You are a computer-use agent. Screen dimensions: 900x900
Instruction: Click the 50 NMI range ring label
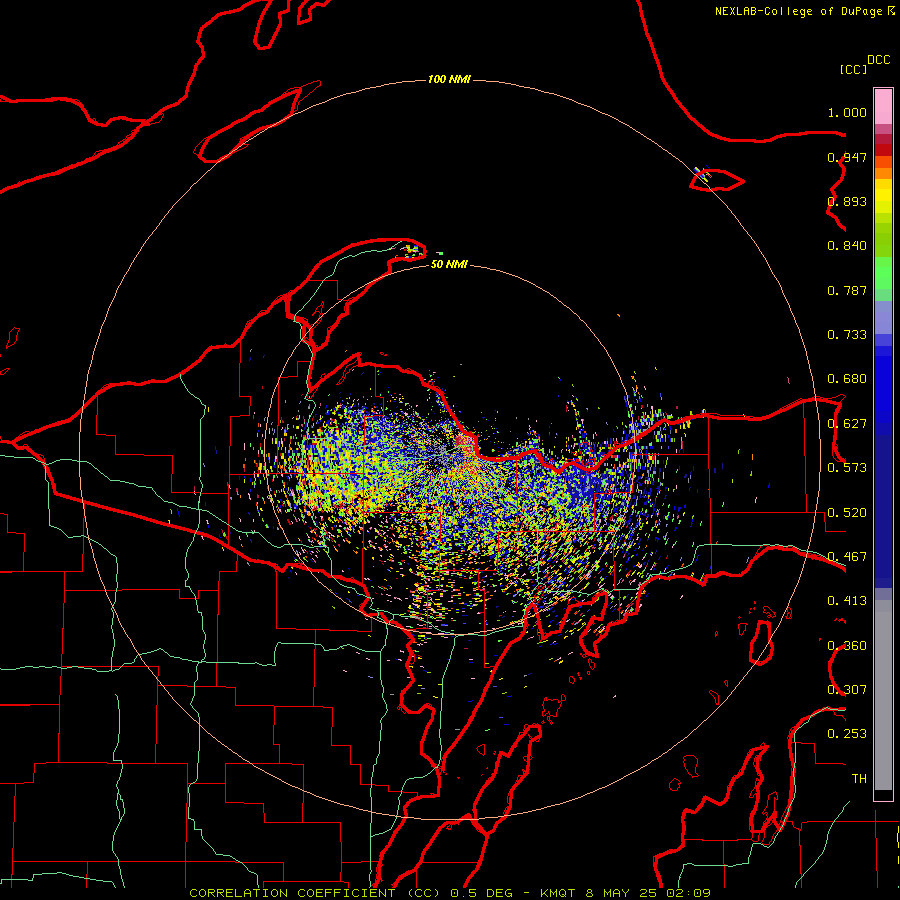pos(449,265)
